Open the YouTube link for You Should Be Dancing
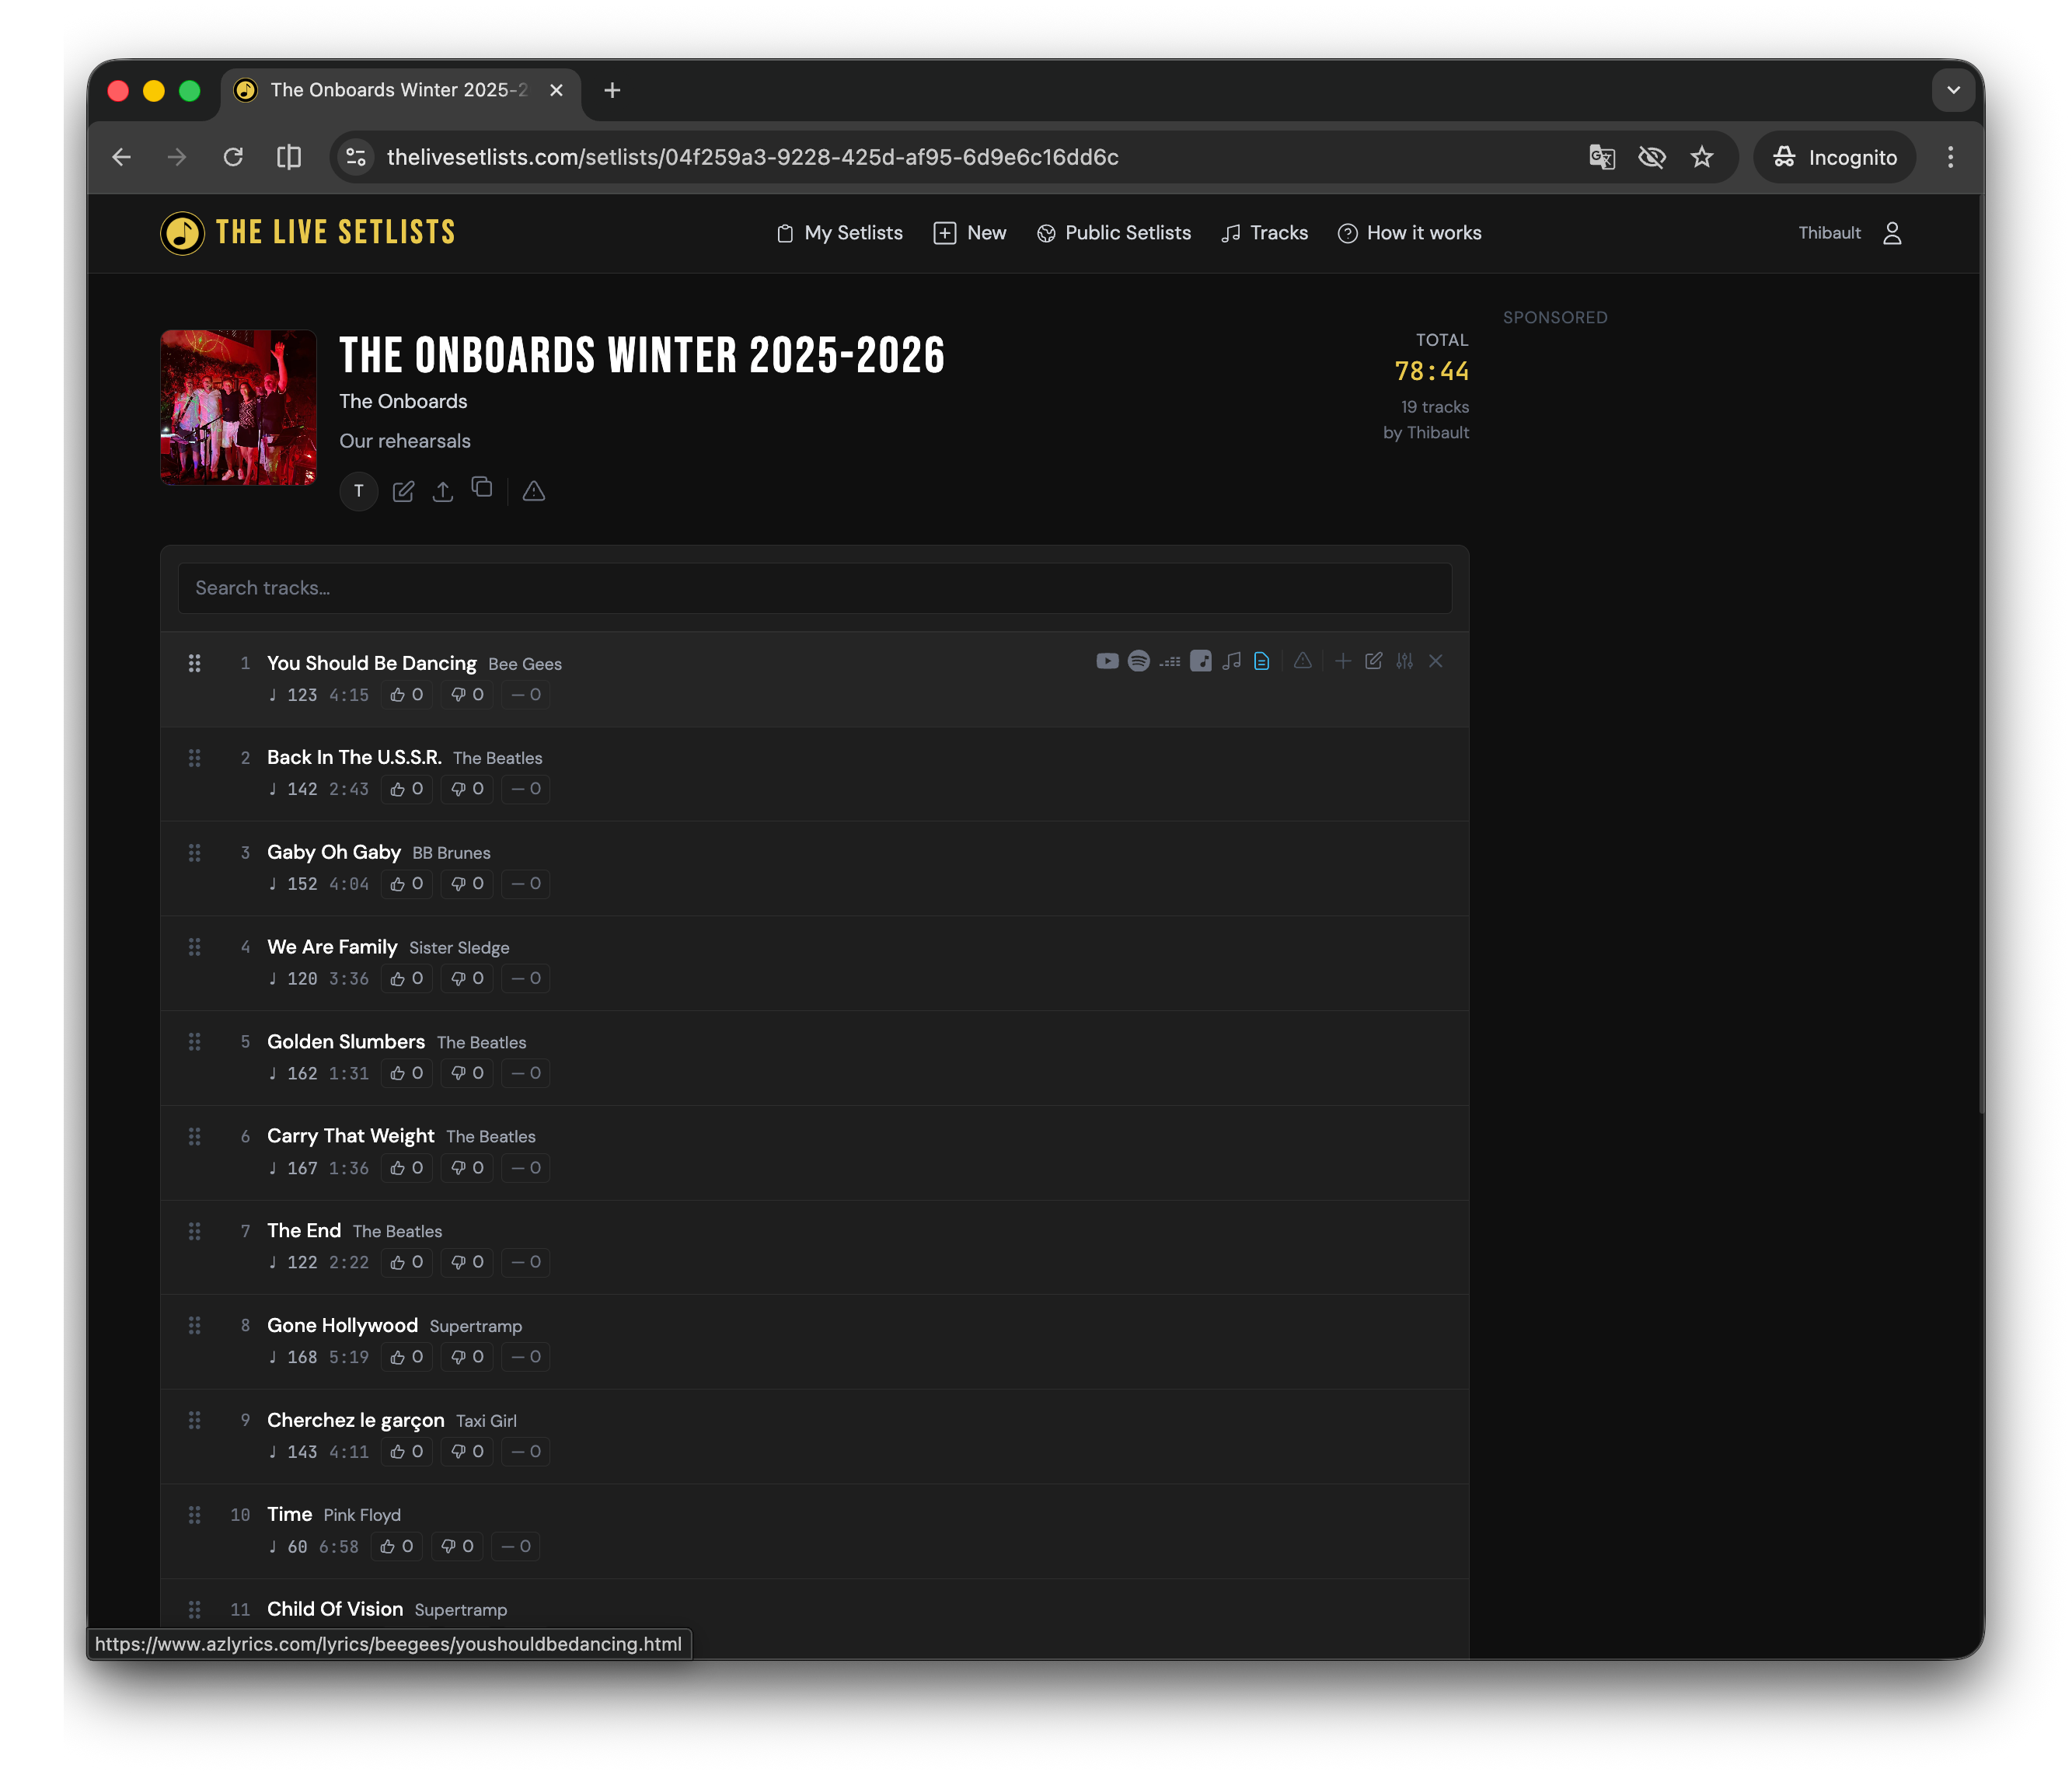 pos(1108,661)
